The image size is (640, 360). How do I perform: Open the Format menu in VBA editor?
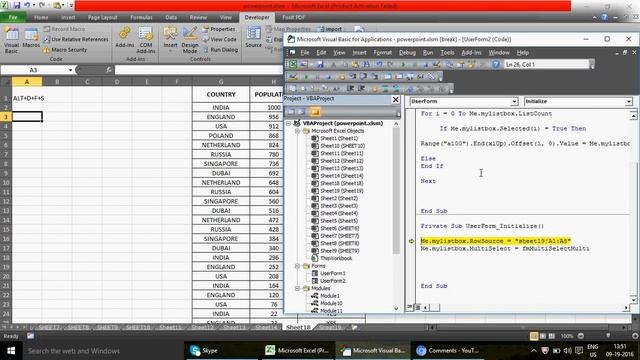point(382,53)
